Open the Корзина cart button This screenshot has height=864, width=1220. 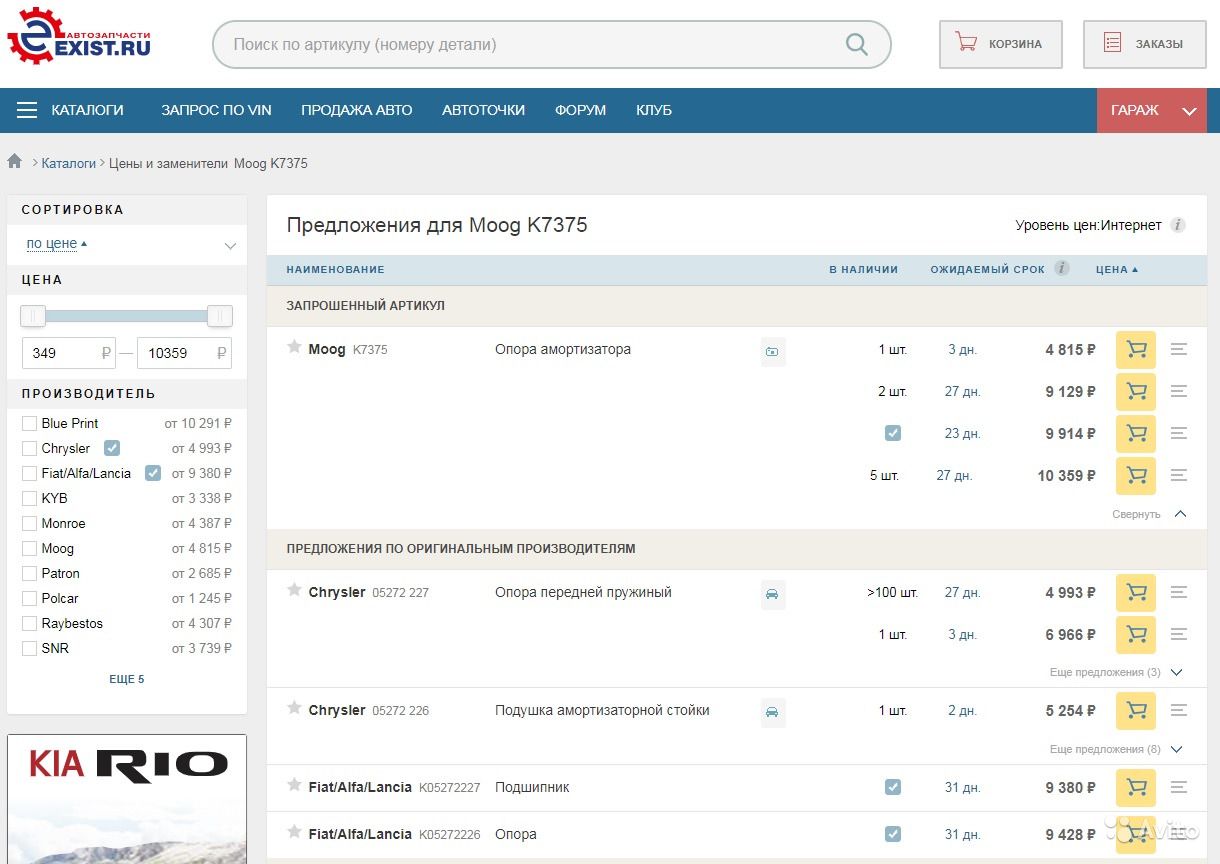pyautogui.click(x=1001, y=44)
